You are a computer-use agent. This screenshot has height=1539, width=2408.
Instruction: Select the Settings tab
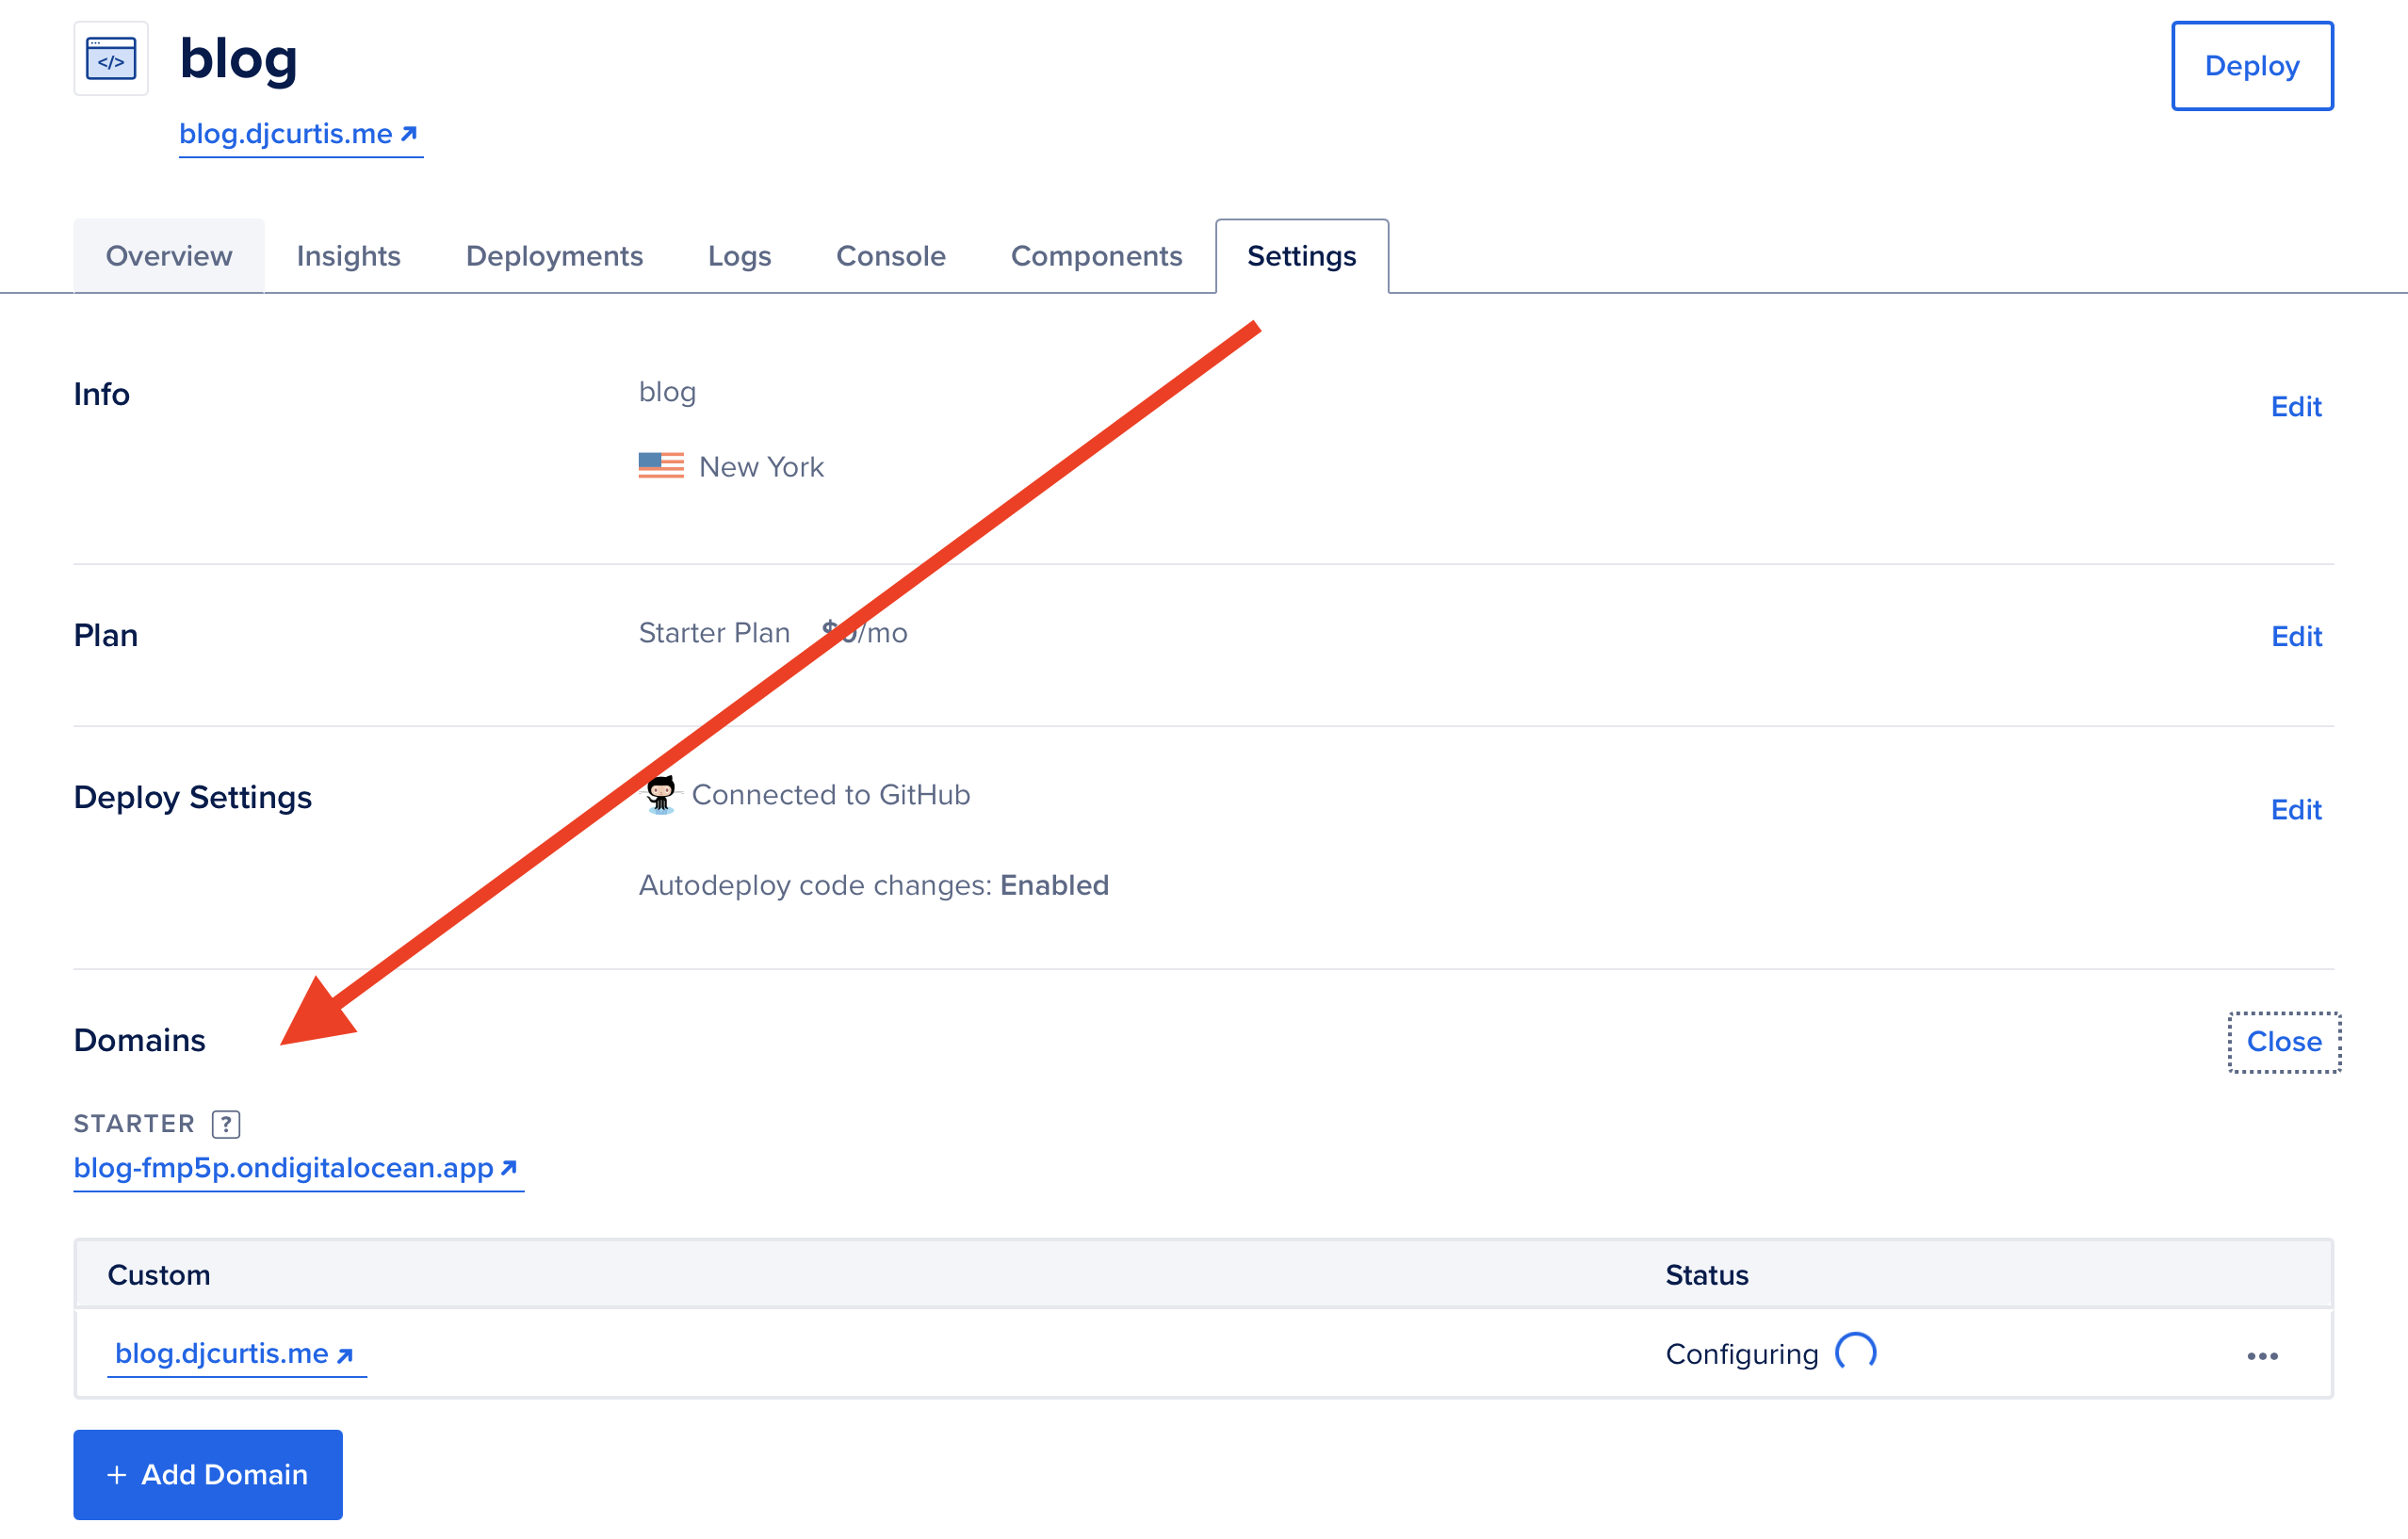(1302, 256)
